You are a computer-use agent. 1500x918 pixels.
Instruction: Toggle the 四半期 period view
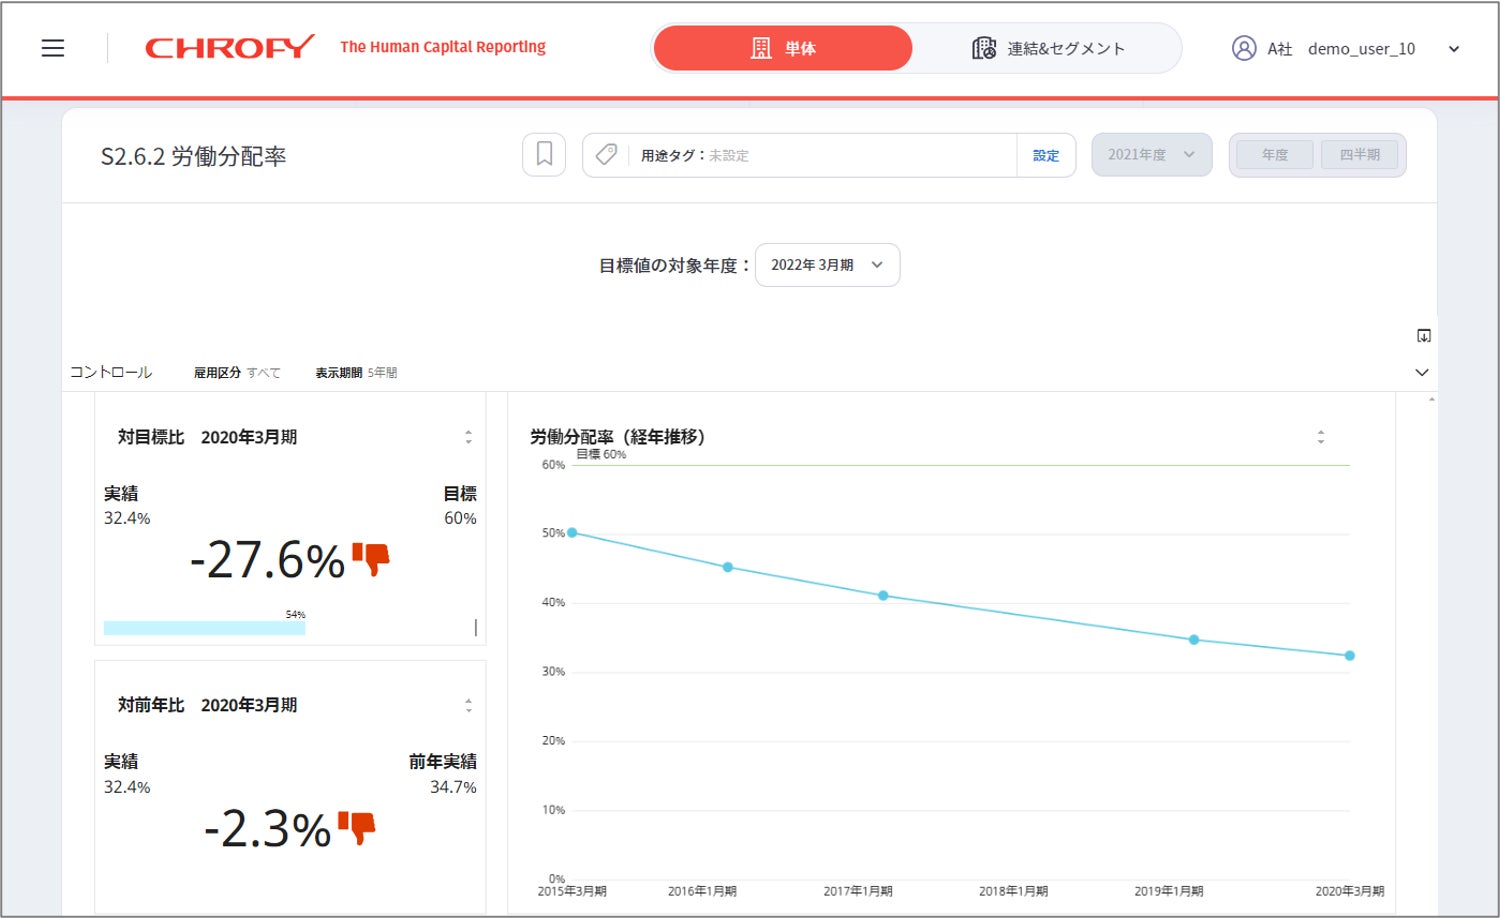(1359, 155)
